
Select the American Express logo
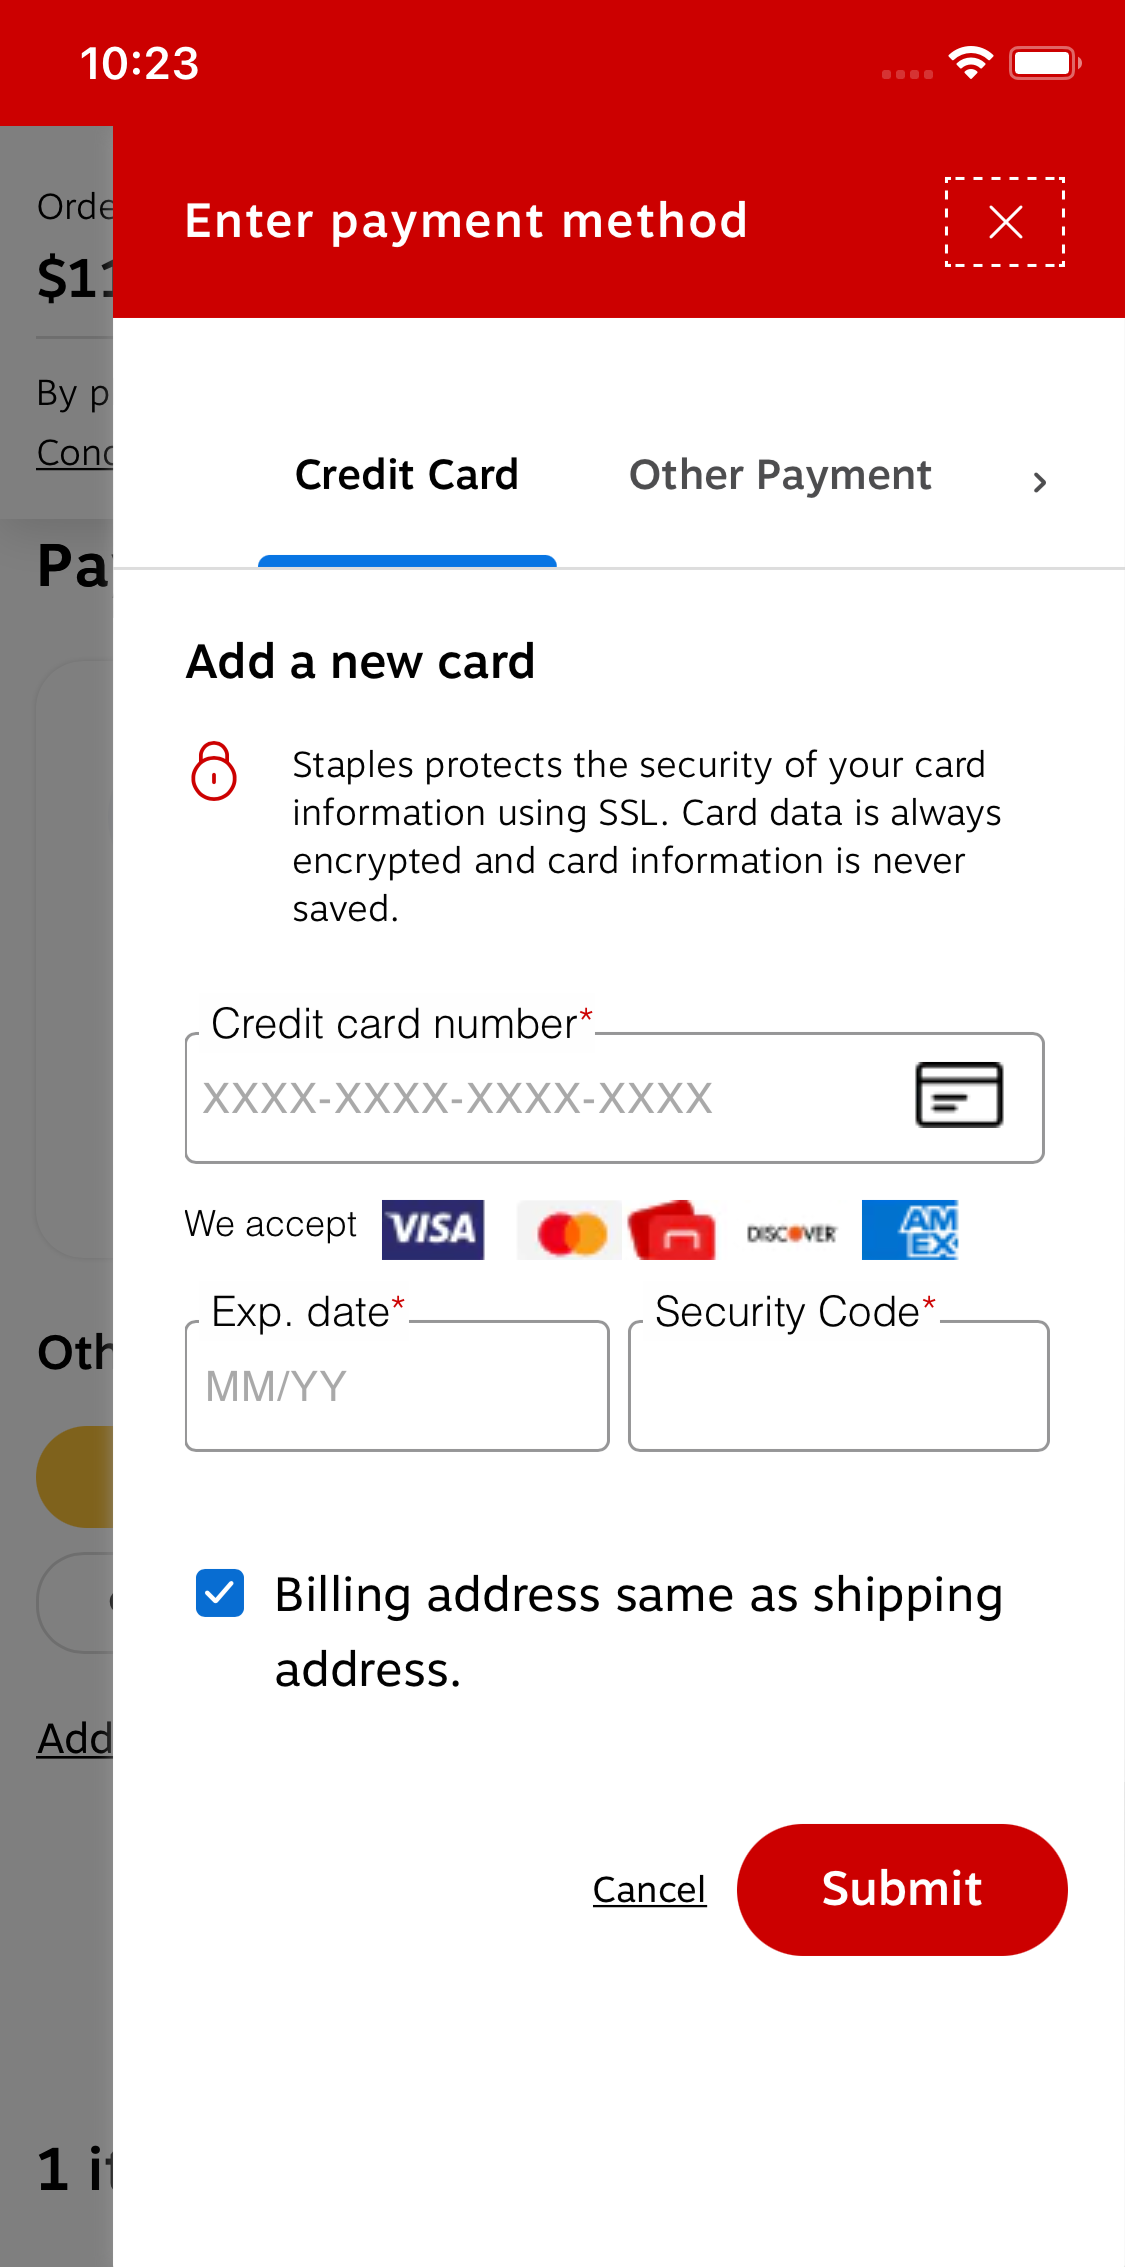click(x=909, y=1230)
